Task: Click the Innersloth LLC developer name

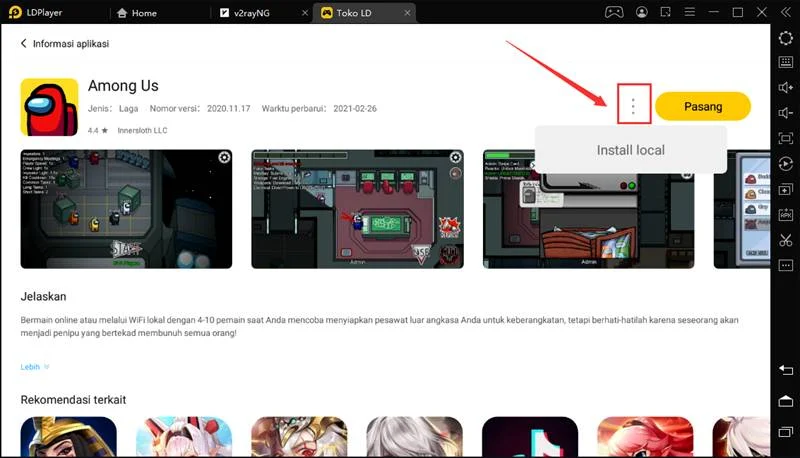Action: (142, 131)
